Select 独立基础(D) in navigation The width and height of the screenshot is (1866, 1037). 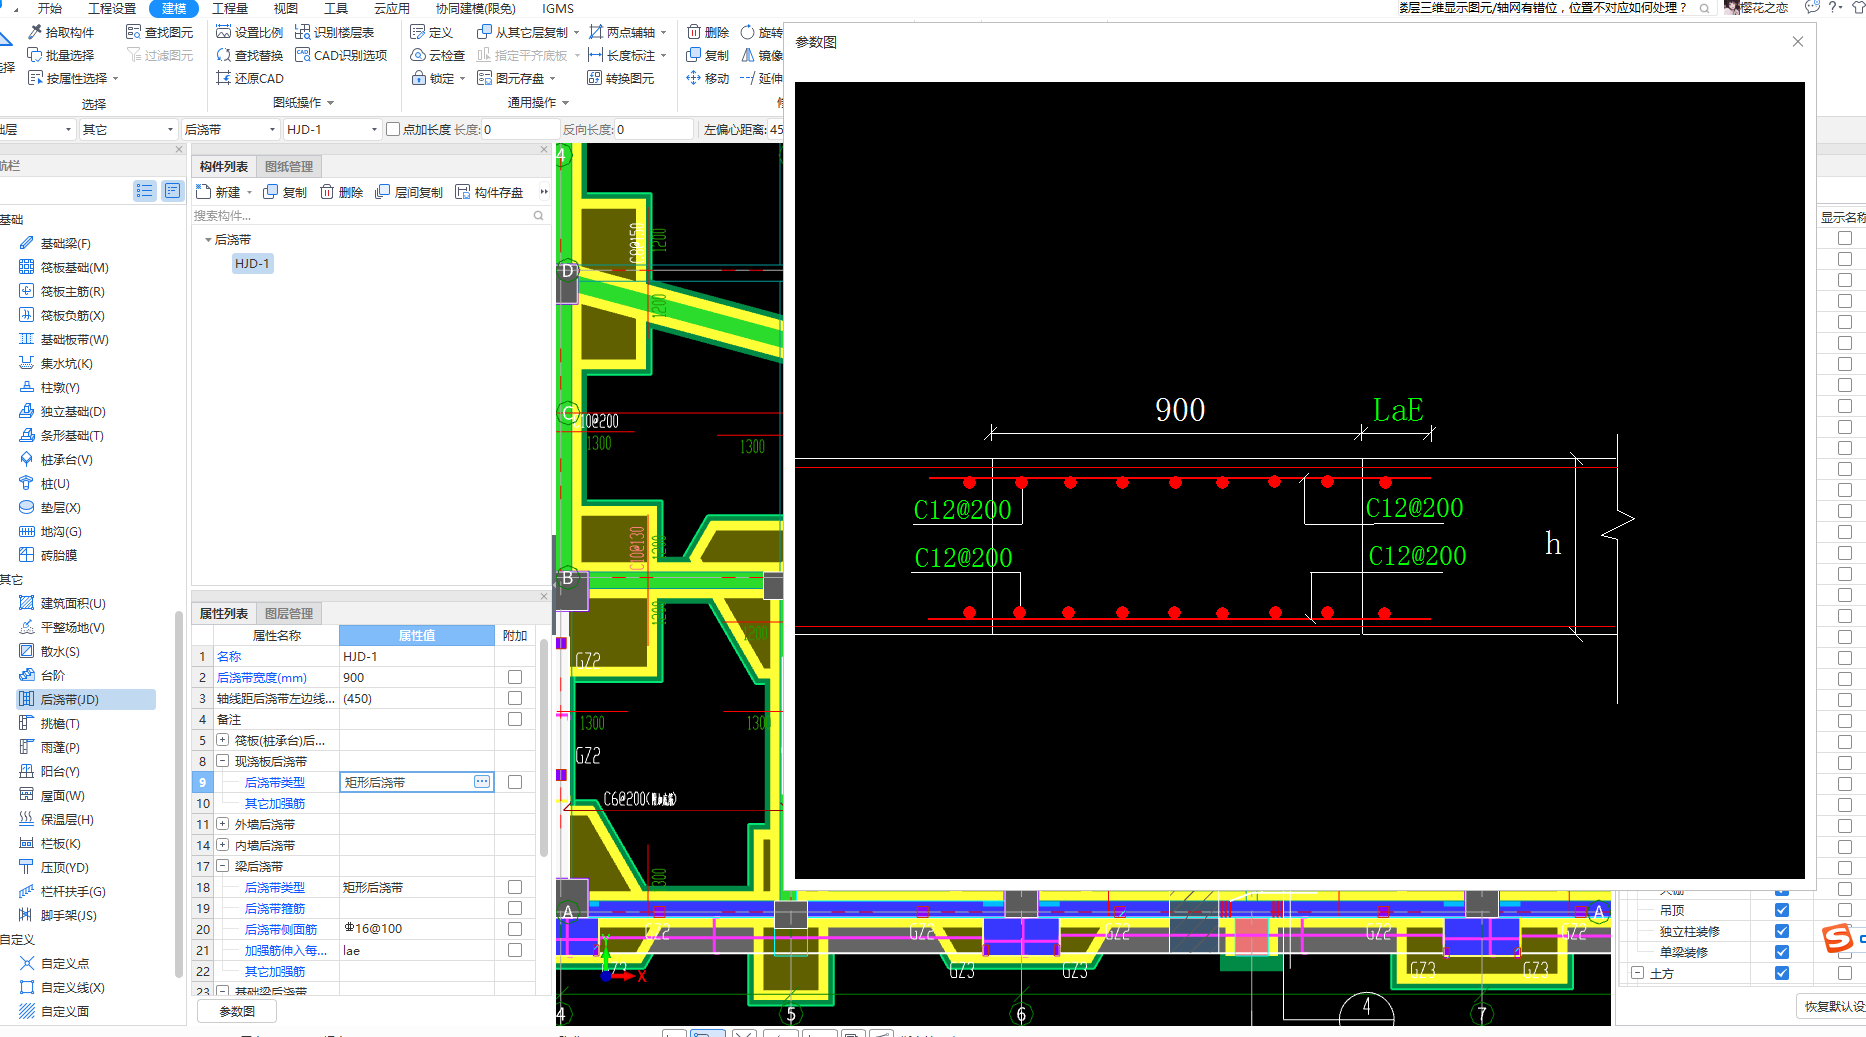click(x=63, y=411)
